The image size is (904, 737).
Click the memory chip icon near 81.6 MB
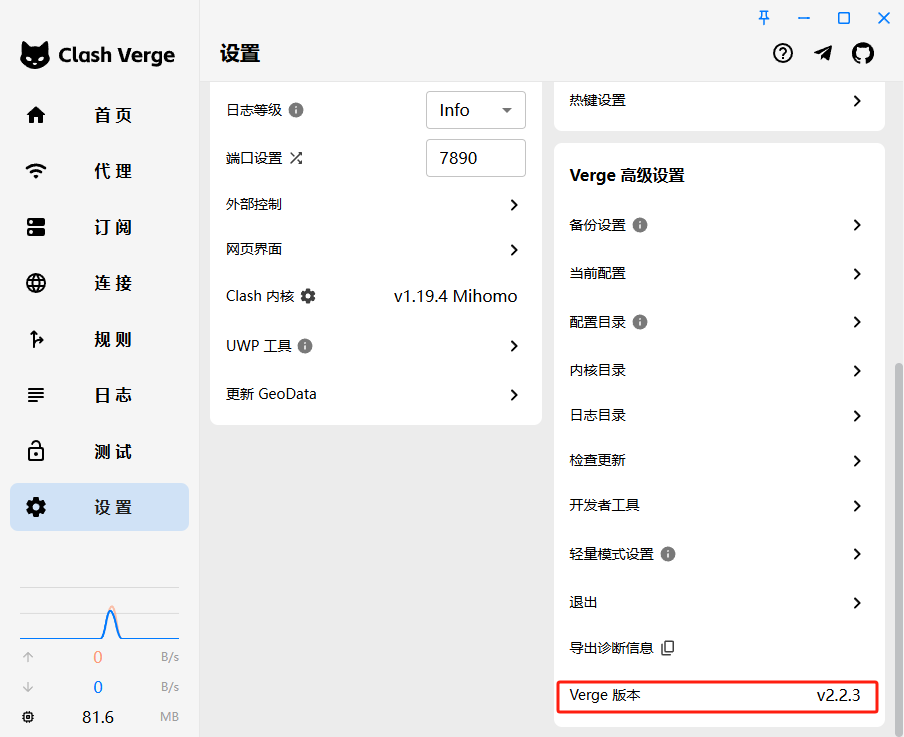(x=28, y=717)
